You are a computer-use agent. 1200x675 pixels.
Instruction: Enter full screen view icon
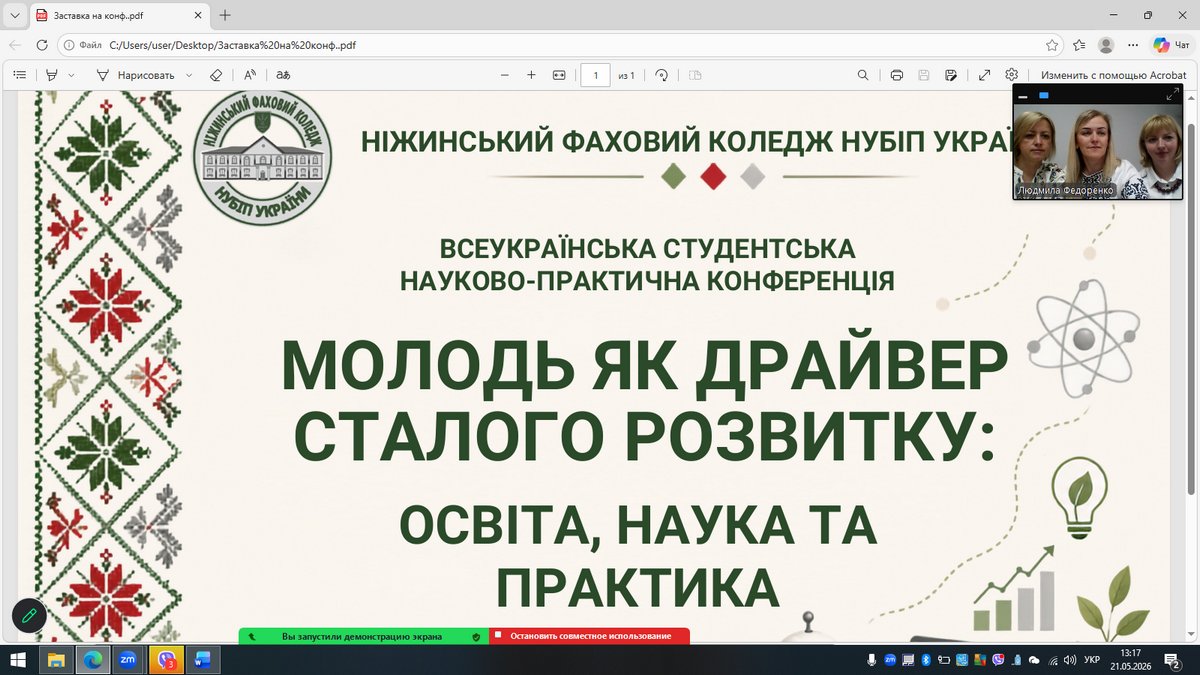pos(985,75)
